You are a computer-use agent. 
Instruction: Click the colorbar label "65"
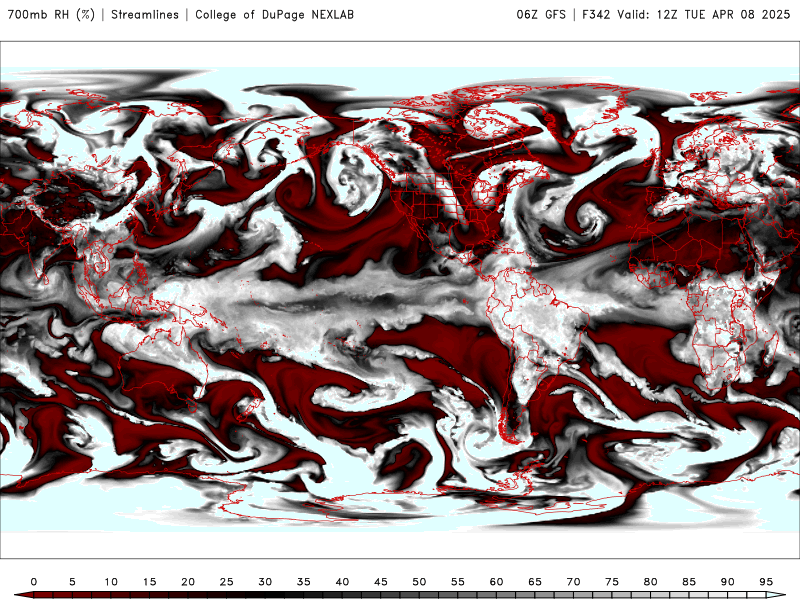point(535,582)
